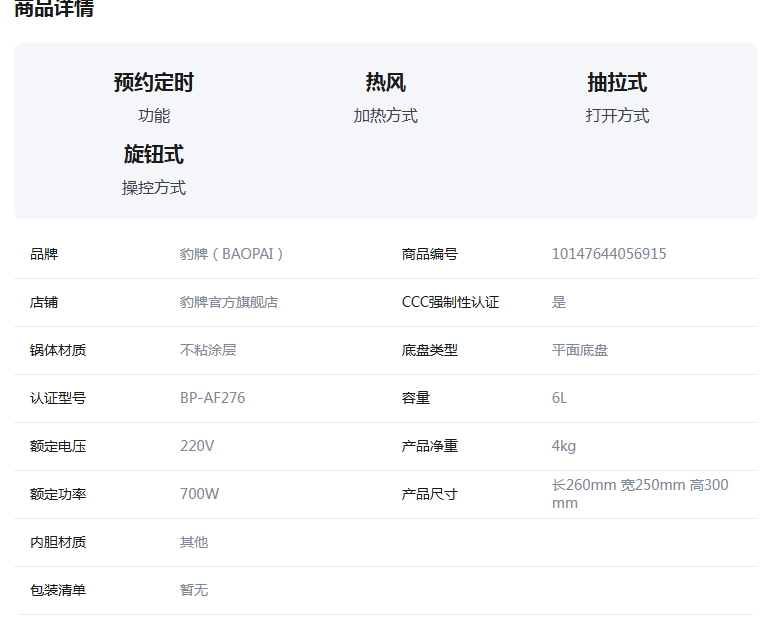Viewport: 771px width, 640px height.
Task: Click the 功能 label under 预约定时
Action: (x=154, y=116)
